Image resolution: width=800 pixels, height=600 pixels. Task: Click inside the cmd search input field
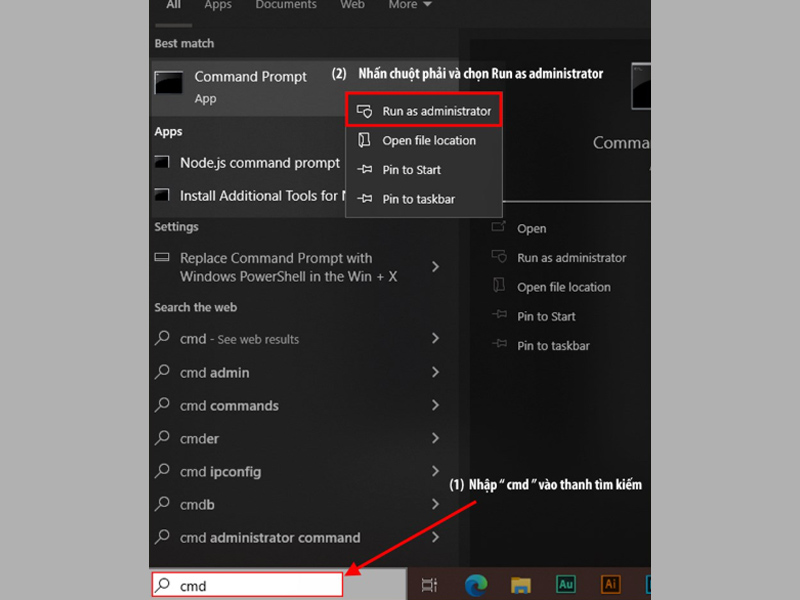(x=250, y=585)
